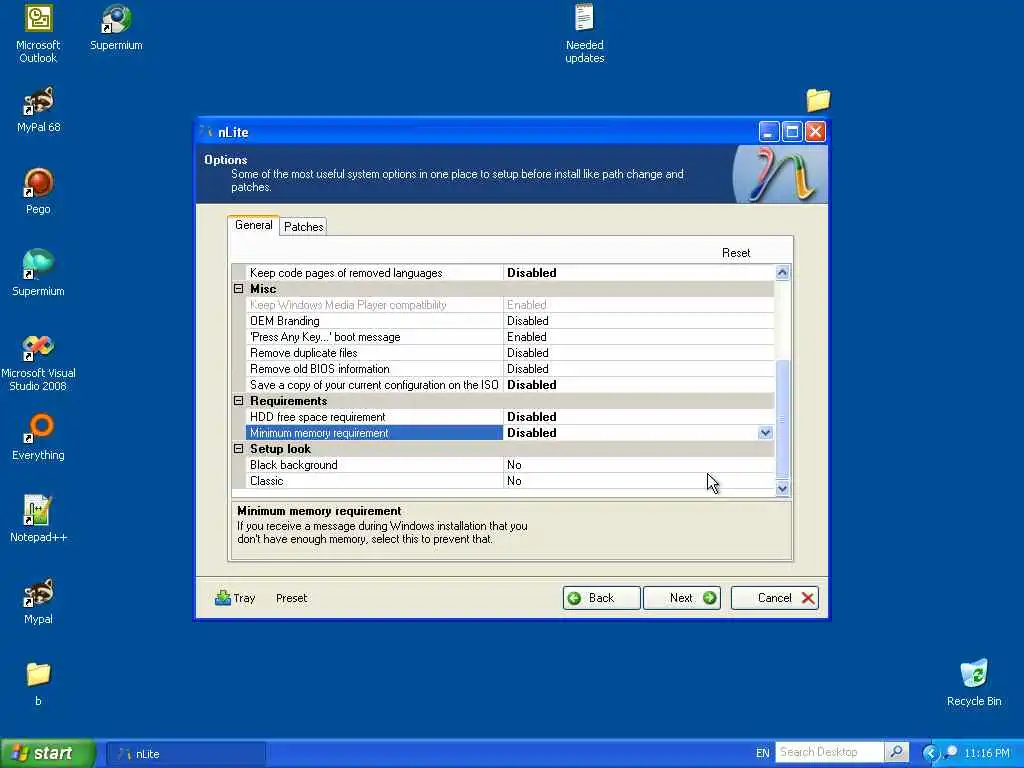Image resolution: width=1024 pixels, height=768 pixels.
Task: Click scrollbar up arrow in options list
Action: [782, 272]
